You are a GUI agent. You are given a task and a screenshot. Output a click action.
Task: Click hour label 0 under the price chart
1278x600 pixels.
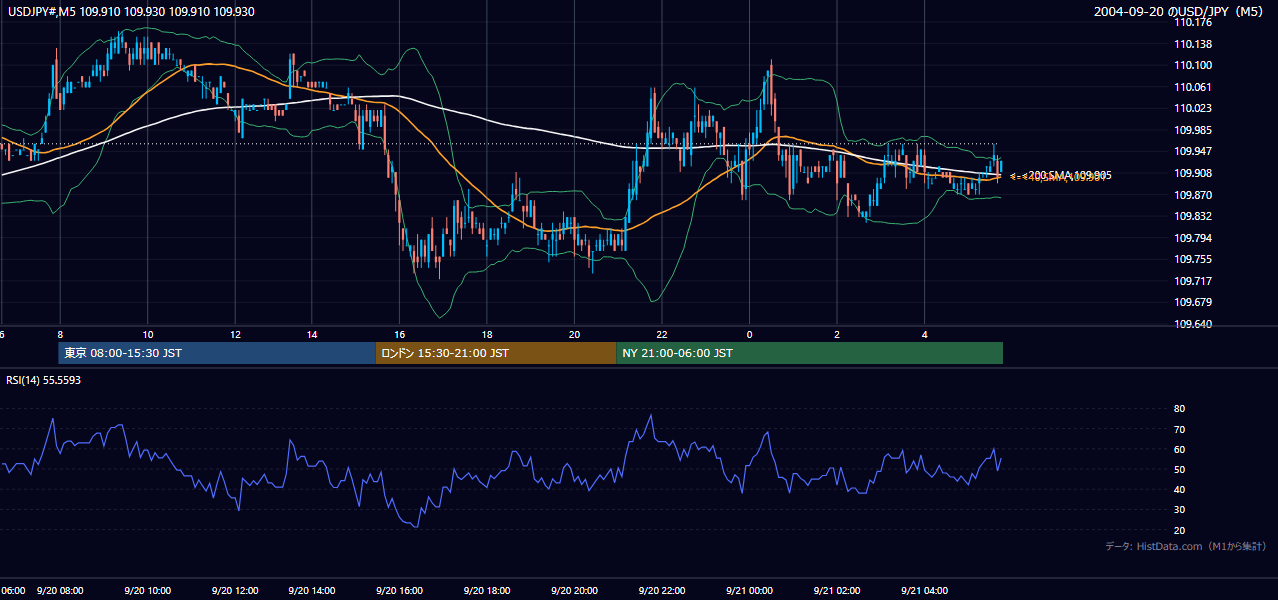(749, 333)
